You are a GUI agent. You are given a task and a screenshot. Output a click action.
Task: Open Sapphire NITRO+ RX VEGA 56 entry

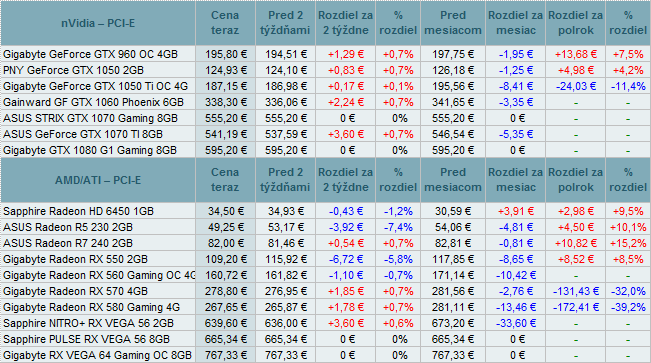[88, 323]
